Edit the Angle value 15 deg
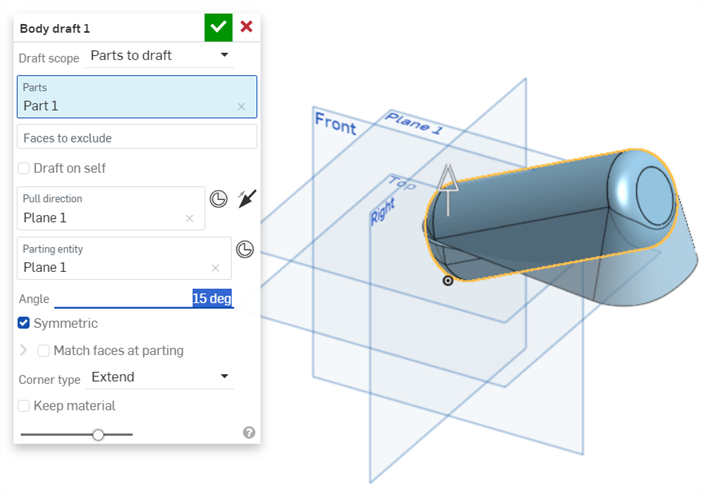 click(212, 298)
